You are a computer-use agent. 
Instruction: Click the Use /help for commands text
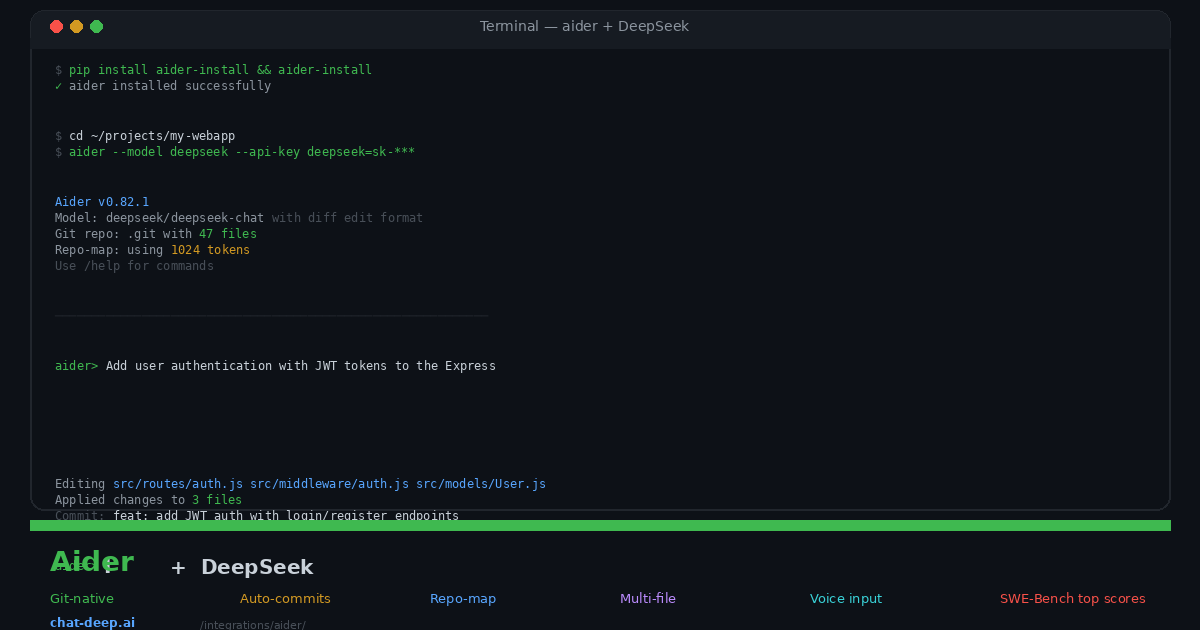(134, 265)
